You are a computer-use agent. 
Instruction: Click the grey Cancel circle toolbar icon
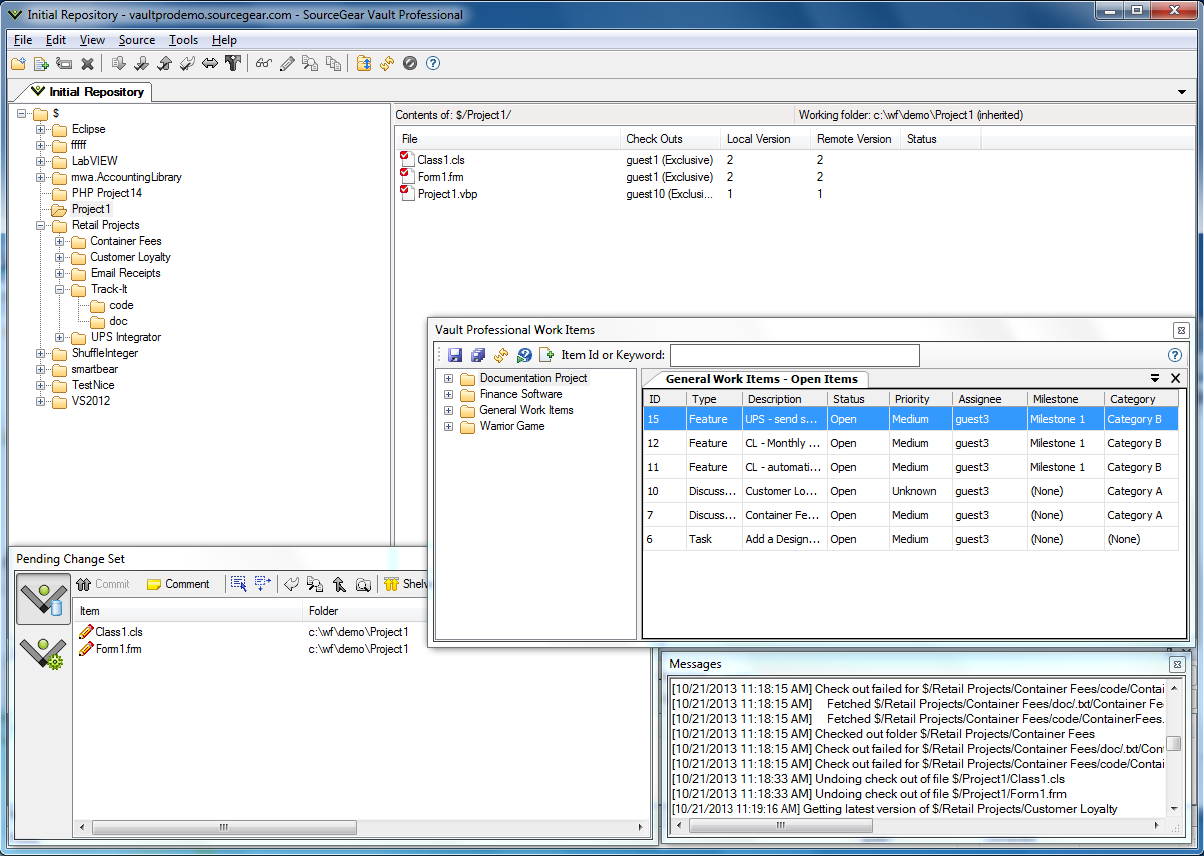(x=410, y=64)
